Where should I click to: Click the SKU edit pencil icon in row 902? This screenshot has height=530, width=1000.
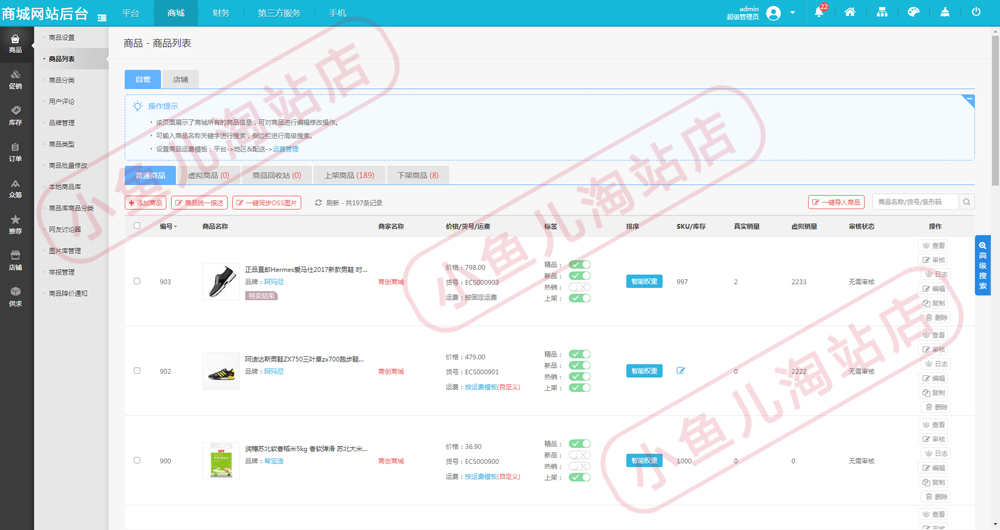(680, 371)
